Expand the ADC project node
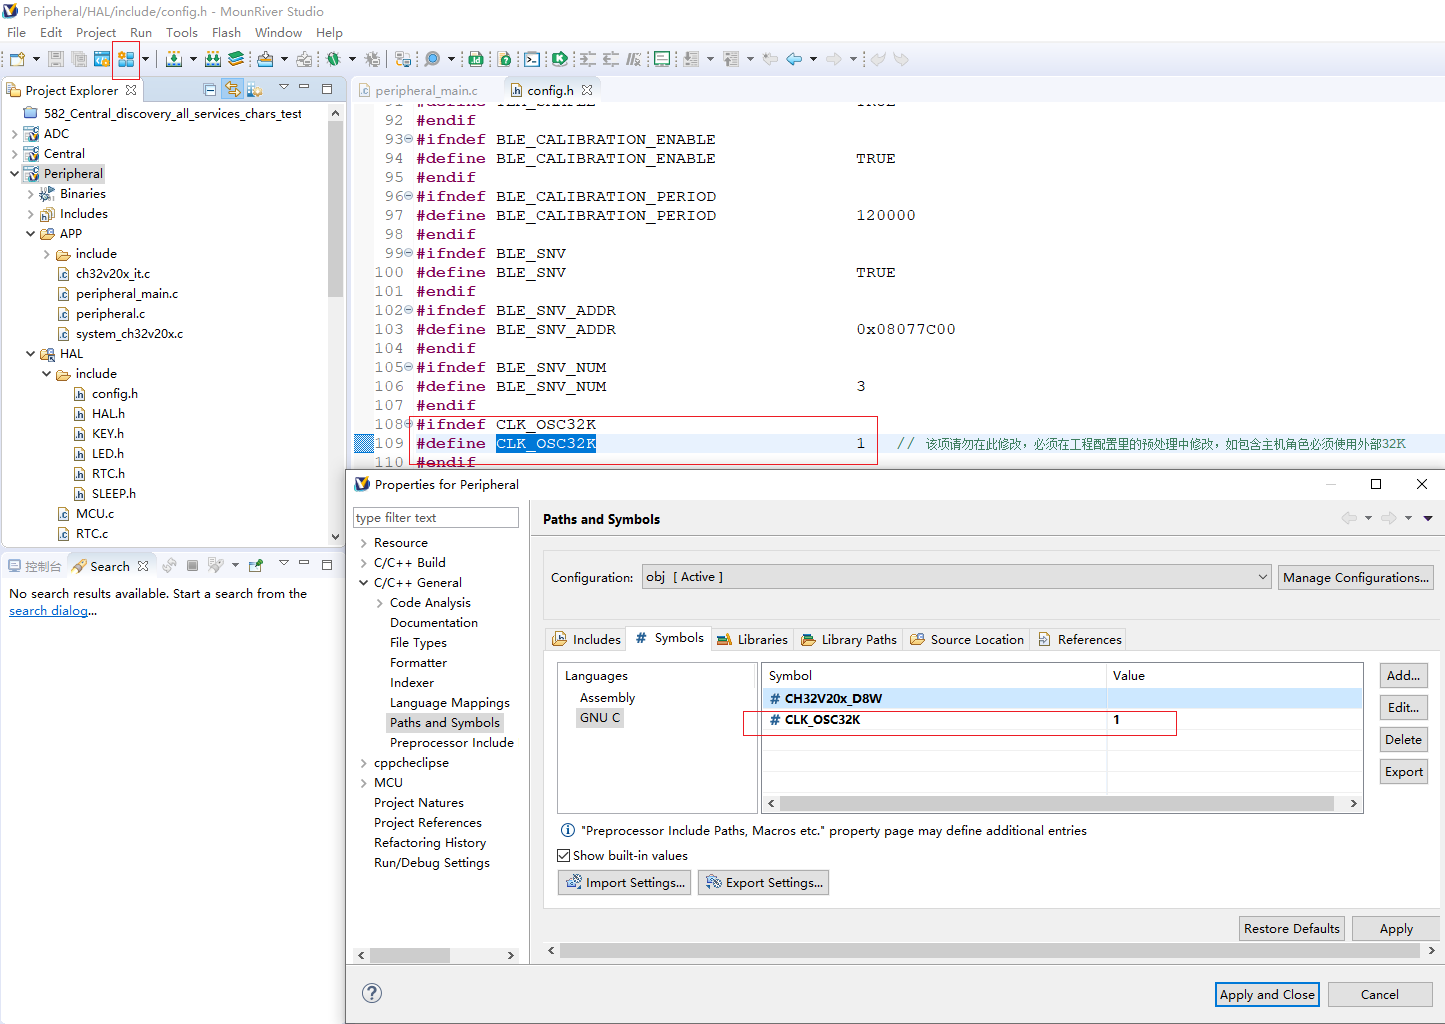The image size is (1445, 1024). pos(14,134)
